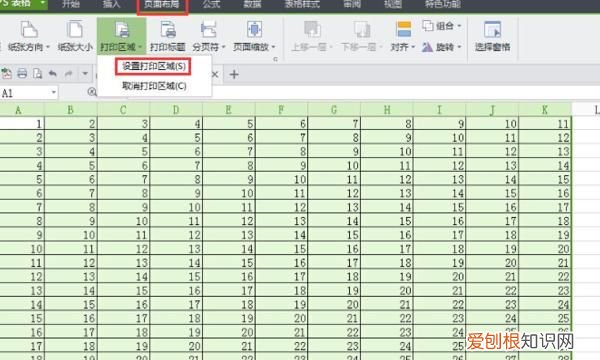Image resolution: width=600 pixels, height=360 pixels.
Task: Close the current document tab
Action: (x=215, y=74)
